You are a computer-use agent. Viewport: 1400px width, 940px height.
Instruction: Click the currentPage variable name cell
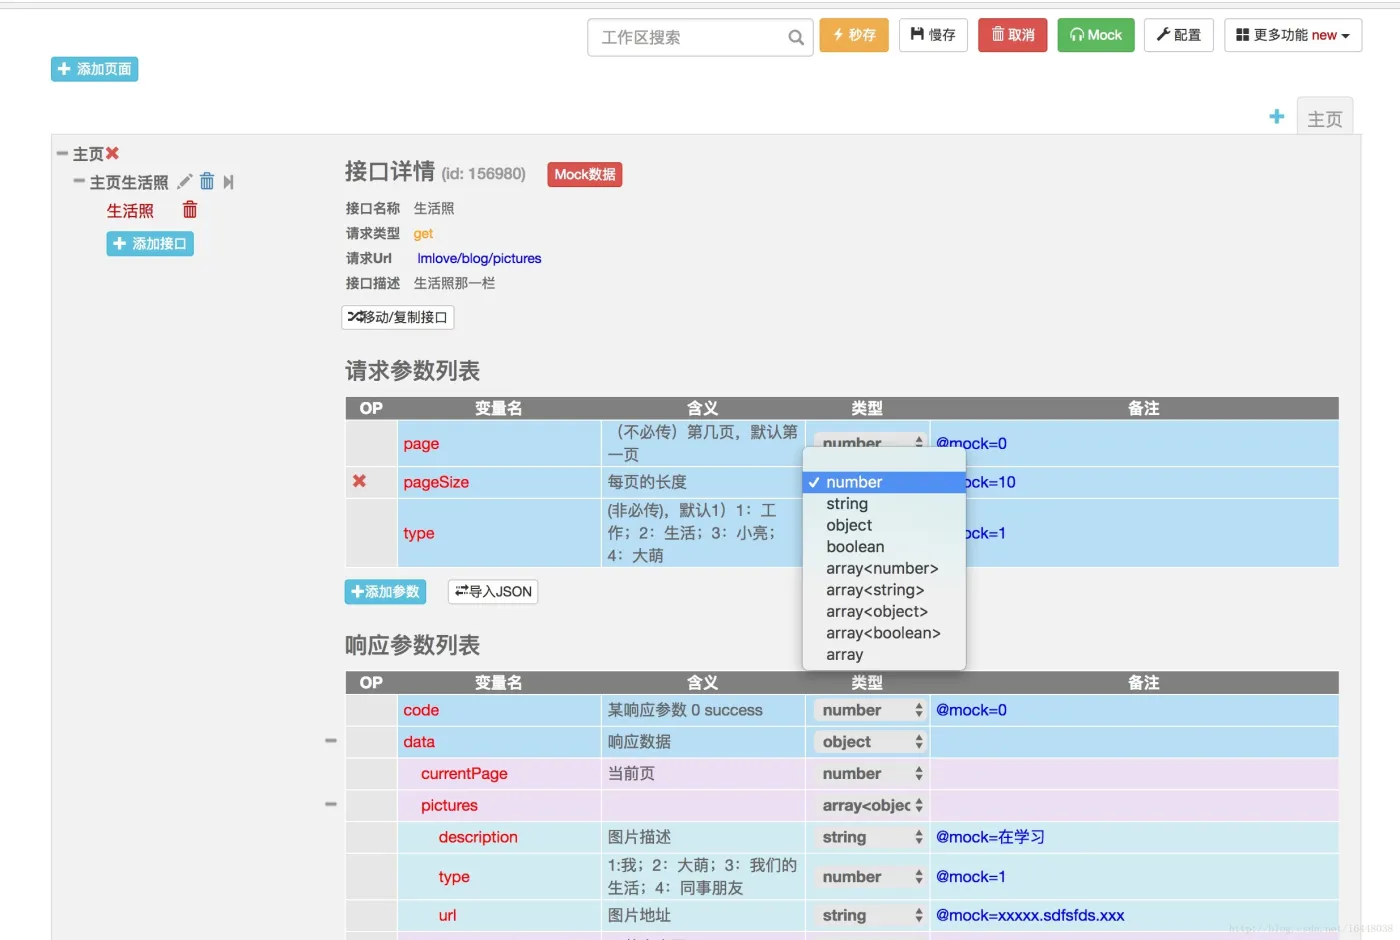point(499,774)
